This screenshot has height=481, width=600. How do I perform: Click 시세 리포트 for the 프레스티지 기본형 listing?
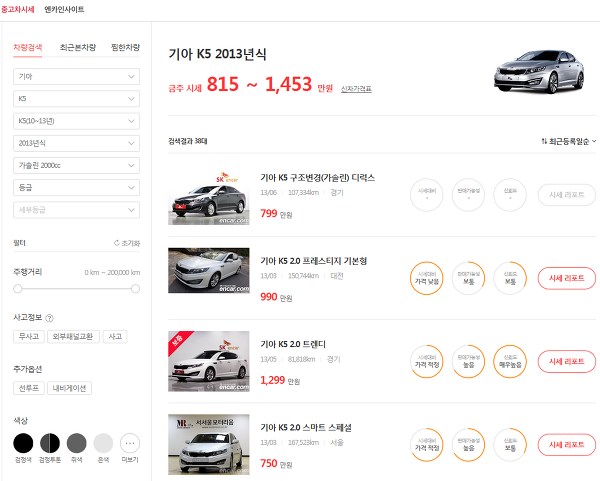[567, 278]
